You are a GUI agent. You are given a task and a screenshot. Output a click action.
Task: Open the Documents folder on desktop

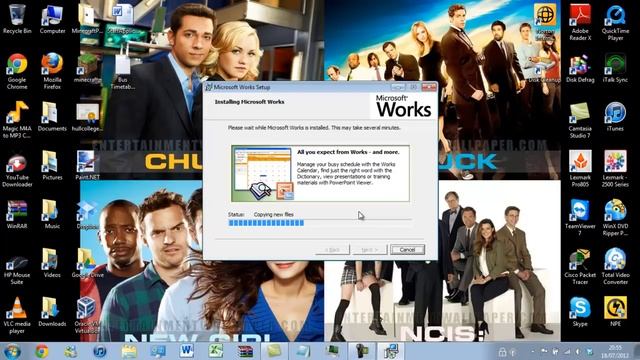[x=52, y=117]
